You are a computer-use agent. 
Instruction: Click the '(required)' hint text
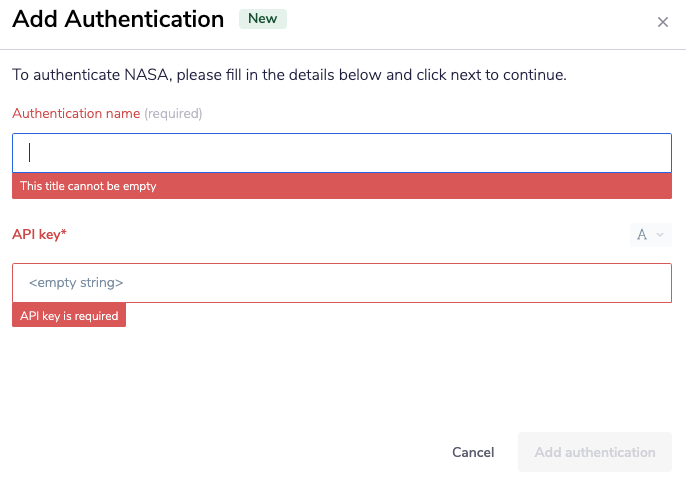click(173, 114)
